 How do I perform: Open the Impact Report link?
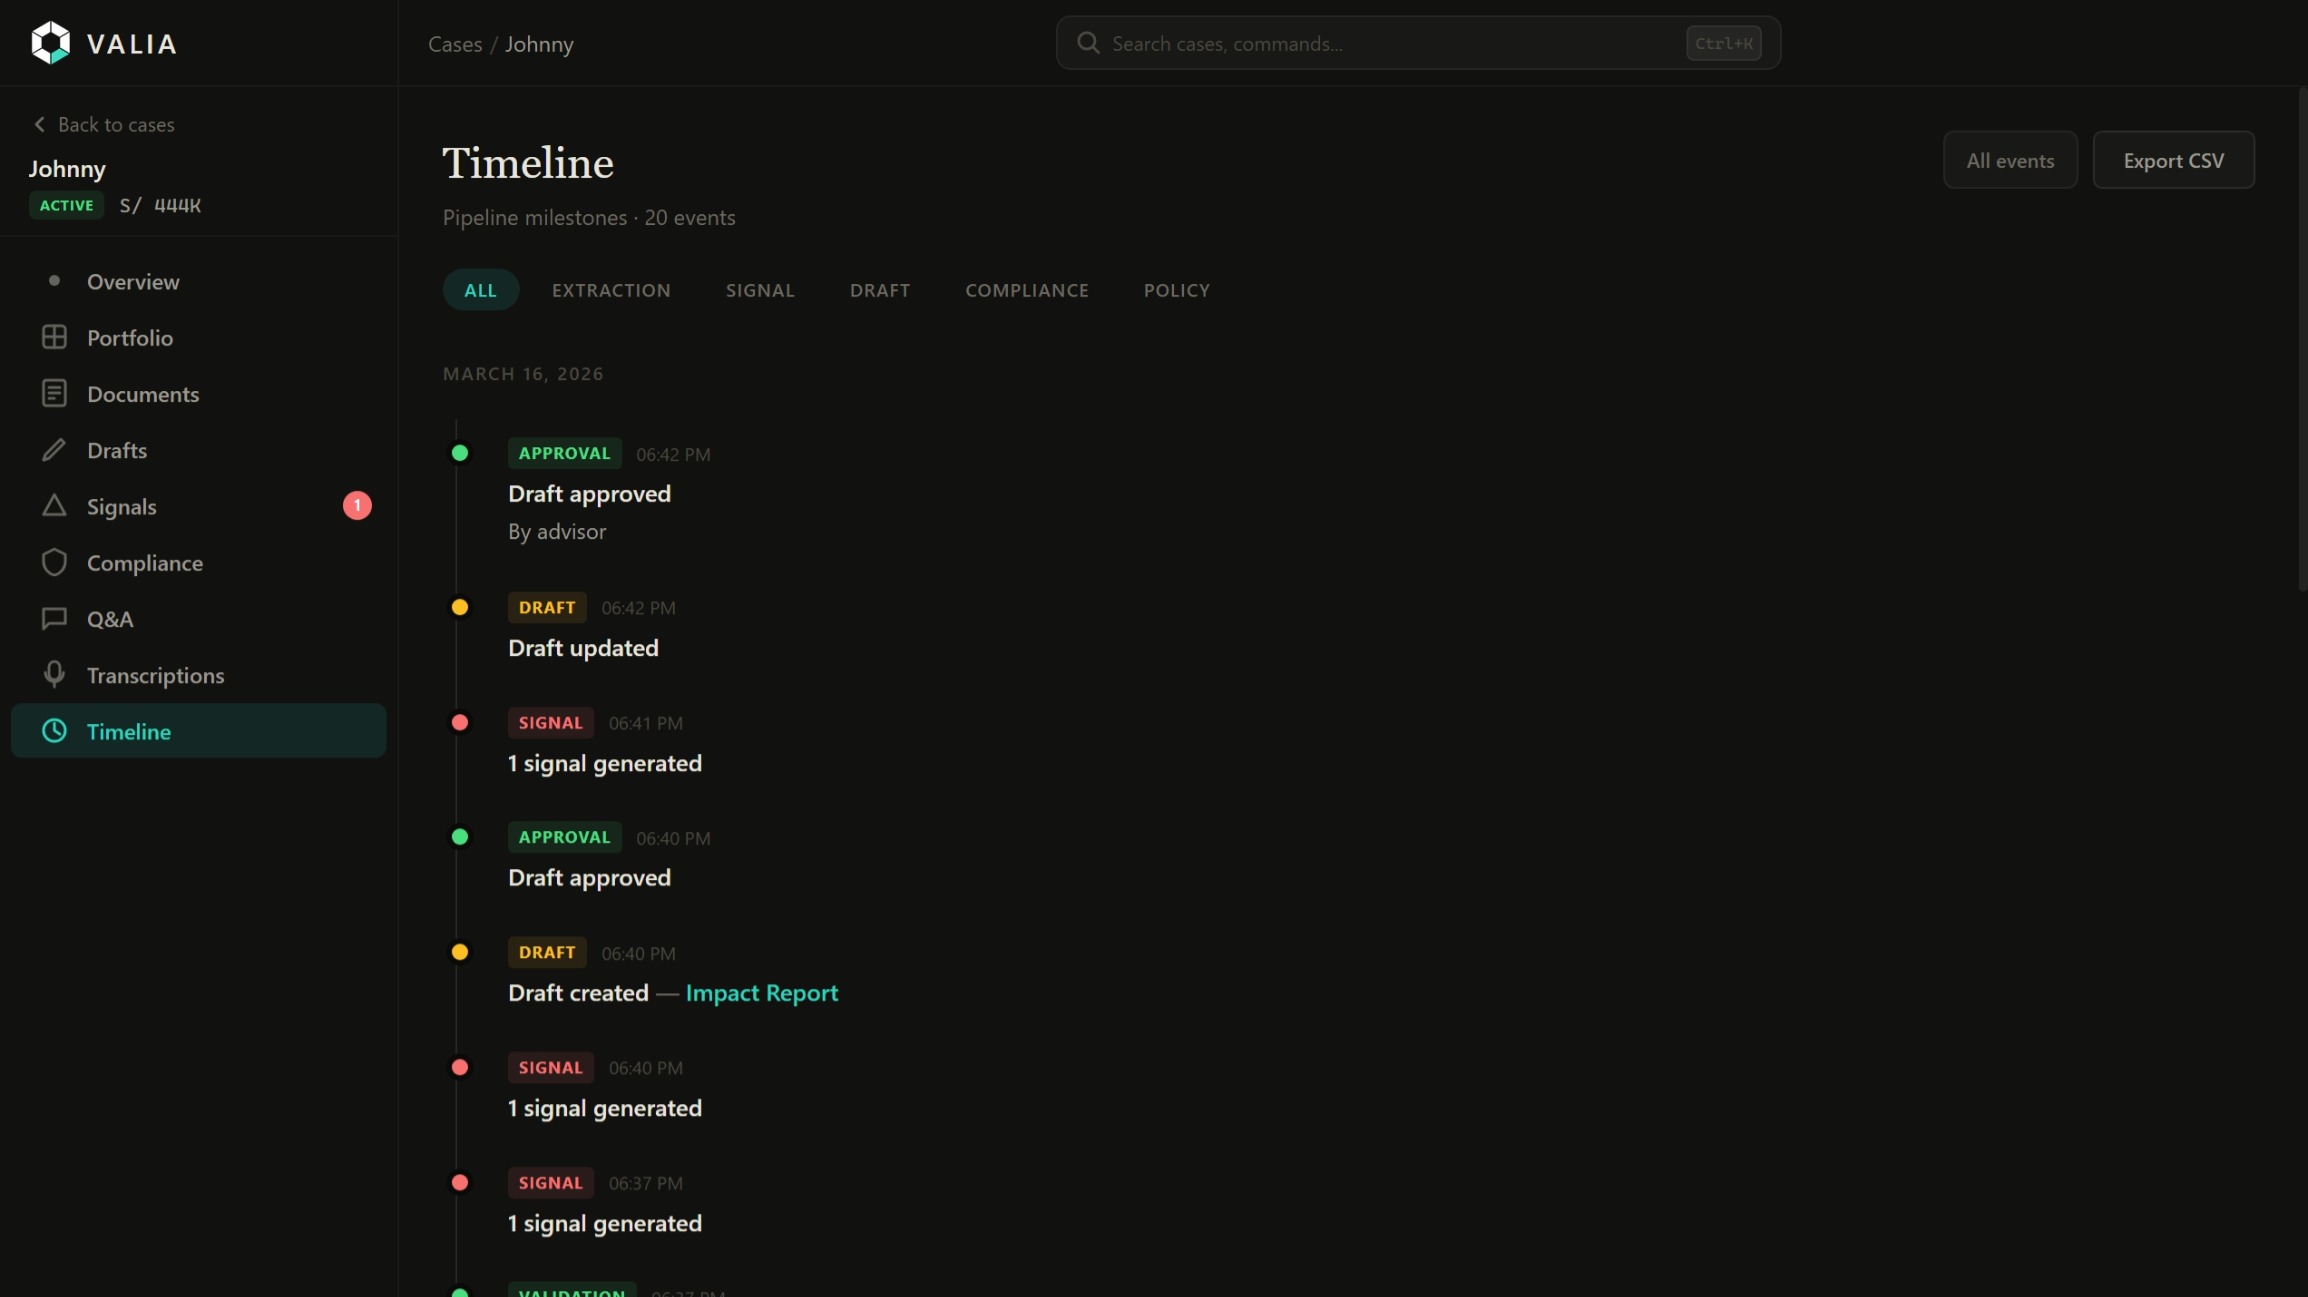[x=761, y=993]
